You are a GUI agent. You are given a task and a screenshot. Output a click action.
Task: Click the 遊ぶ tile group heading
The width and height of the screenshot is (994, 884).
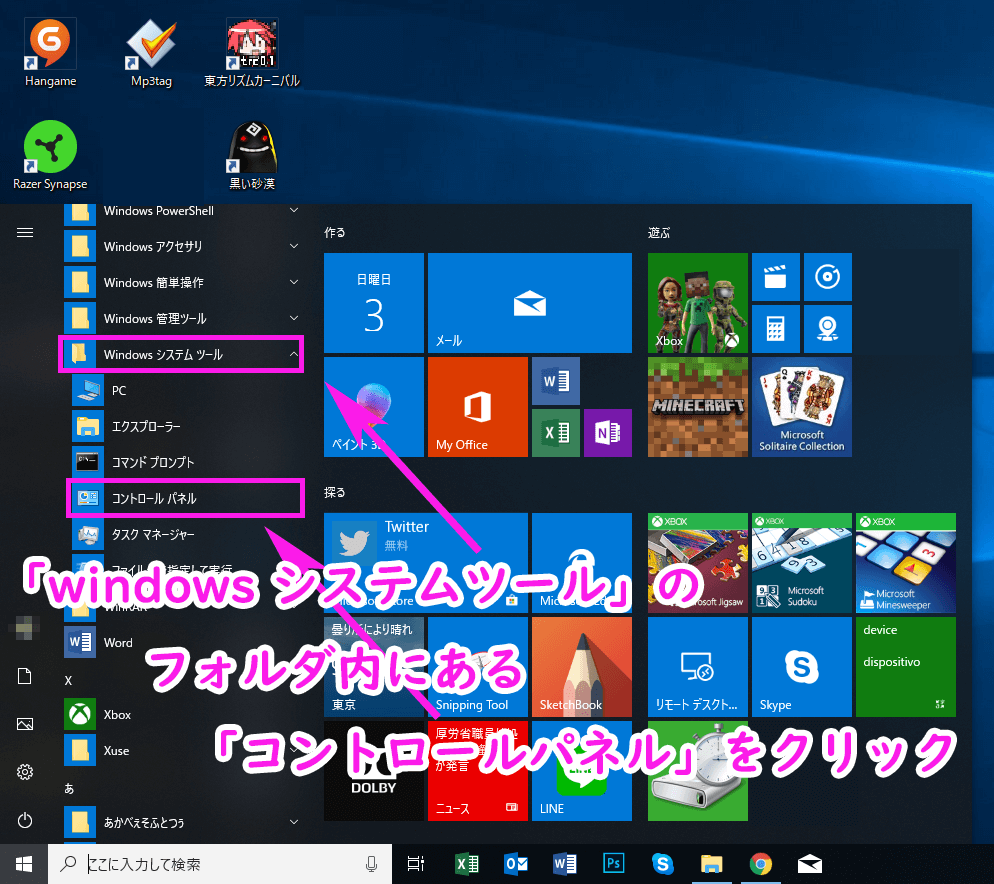(659, 233)
